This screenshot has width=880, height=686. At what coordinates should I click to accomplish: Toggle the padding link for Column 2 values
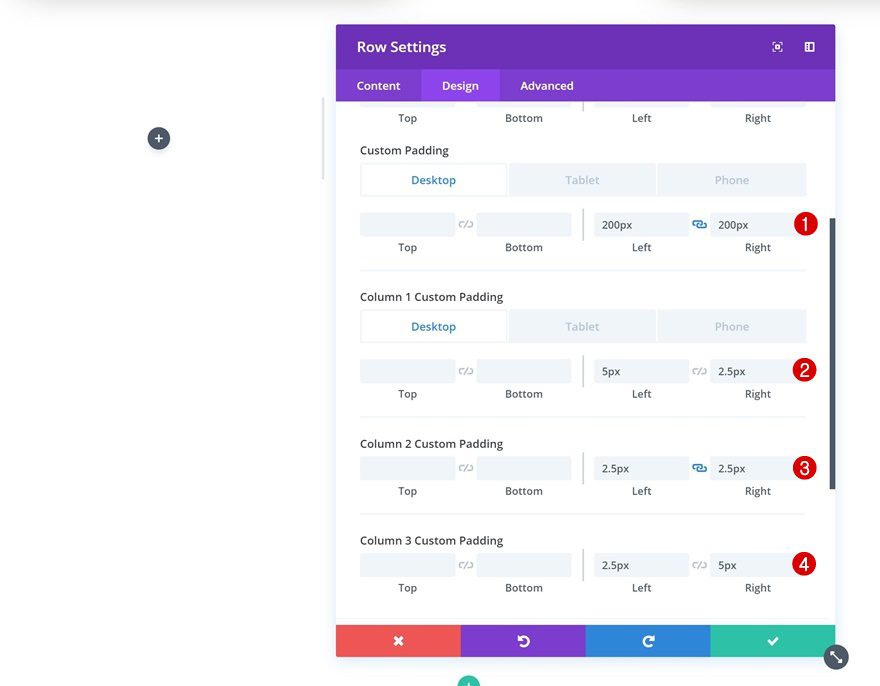tap(699, 467)
